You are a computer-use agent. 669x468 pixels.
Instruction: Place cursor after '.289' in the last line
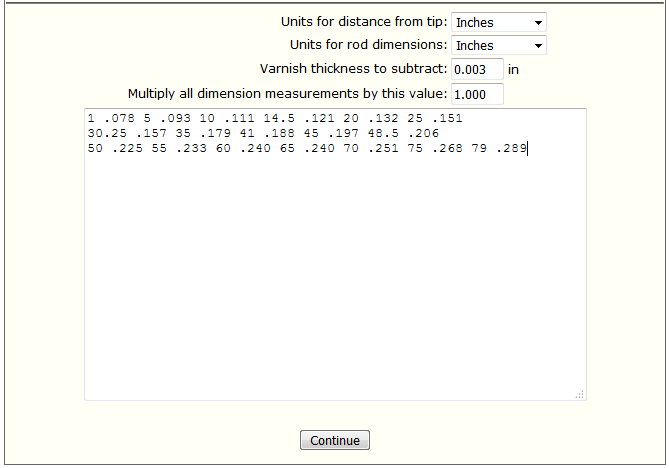527,148
